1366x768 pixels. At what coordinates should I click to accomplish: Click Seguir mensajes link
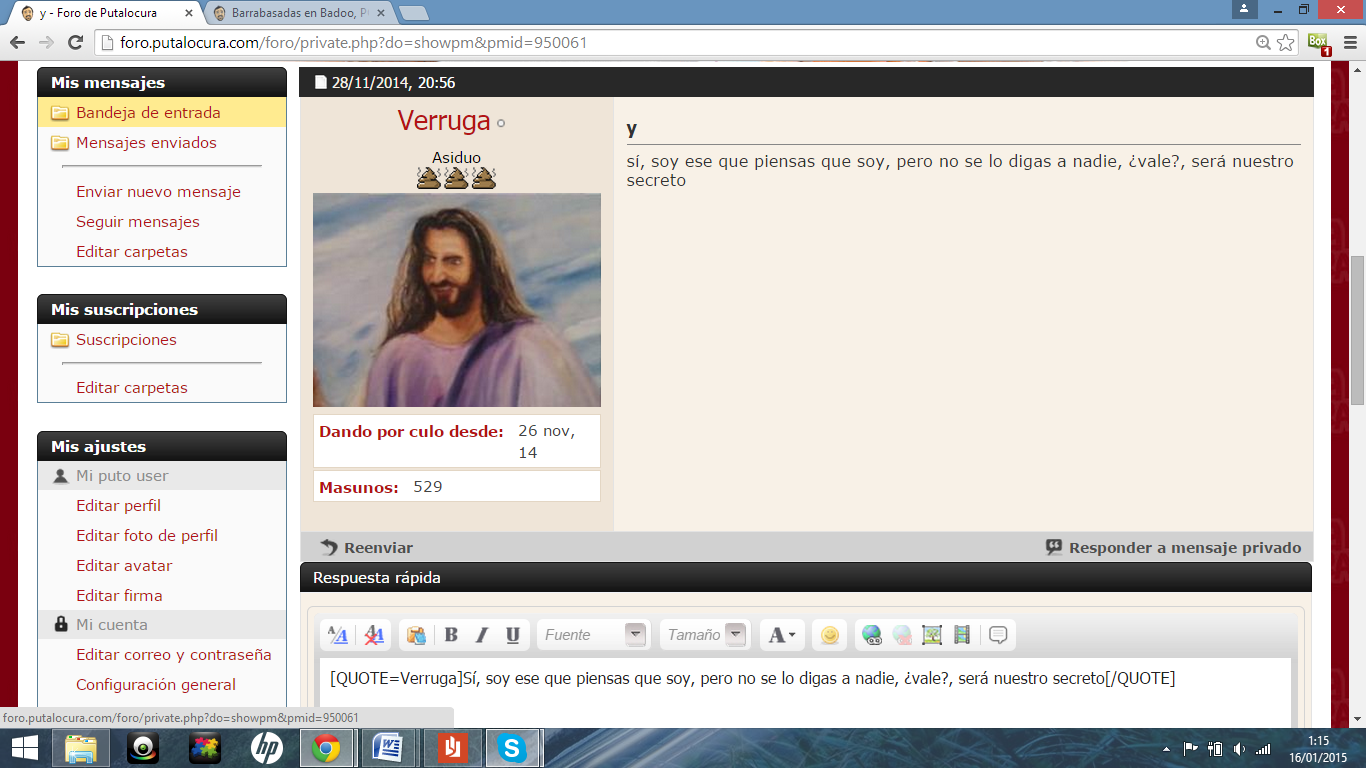[x=138, y=222]
